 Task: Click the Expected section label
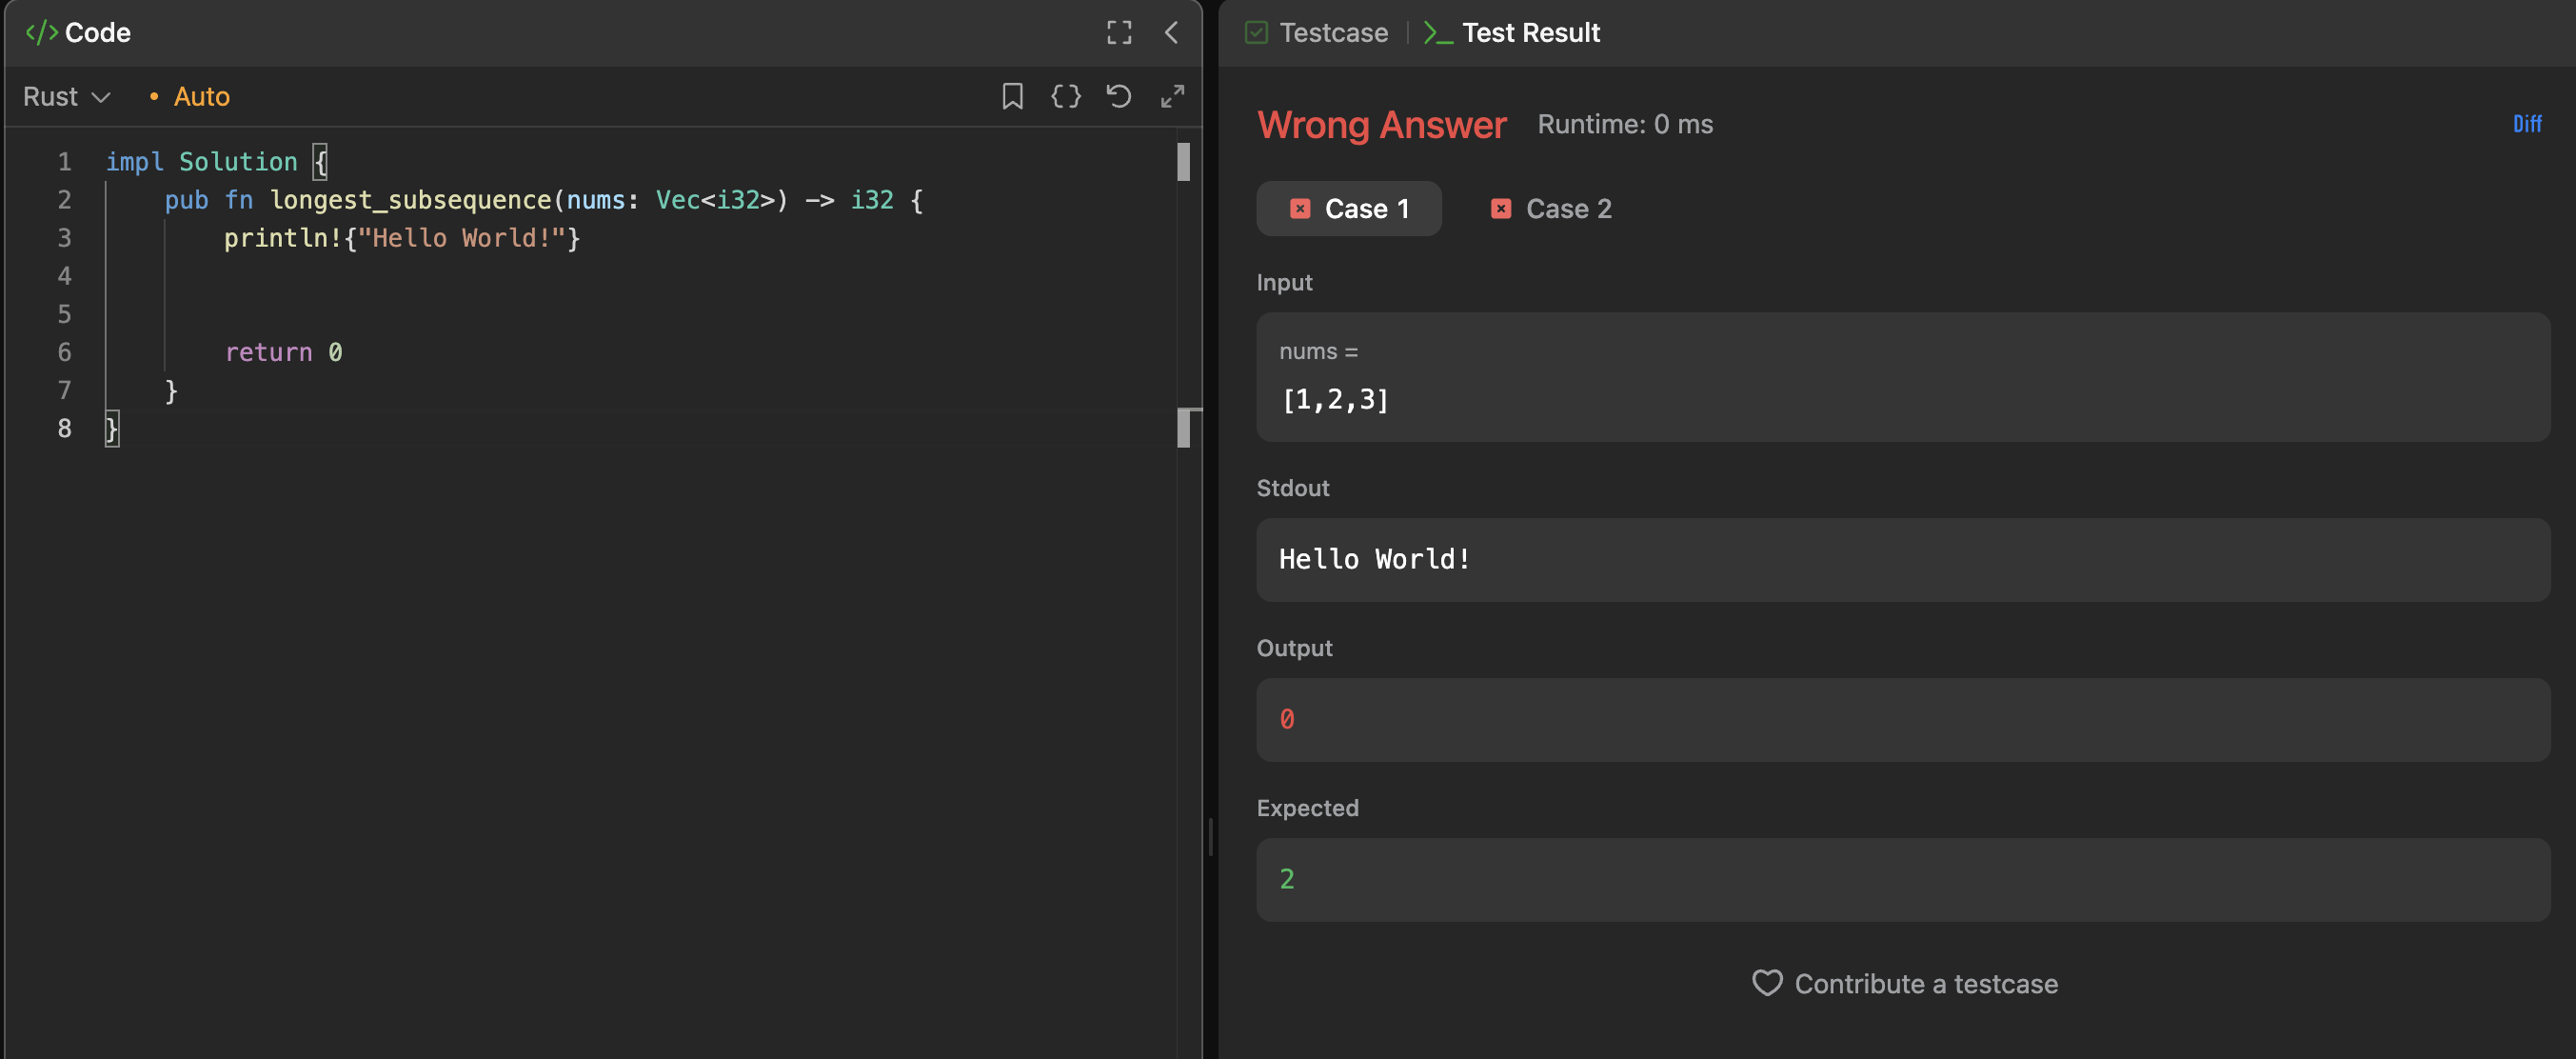click(1307, 808)
